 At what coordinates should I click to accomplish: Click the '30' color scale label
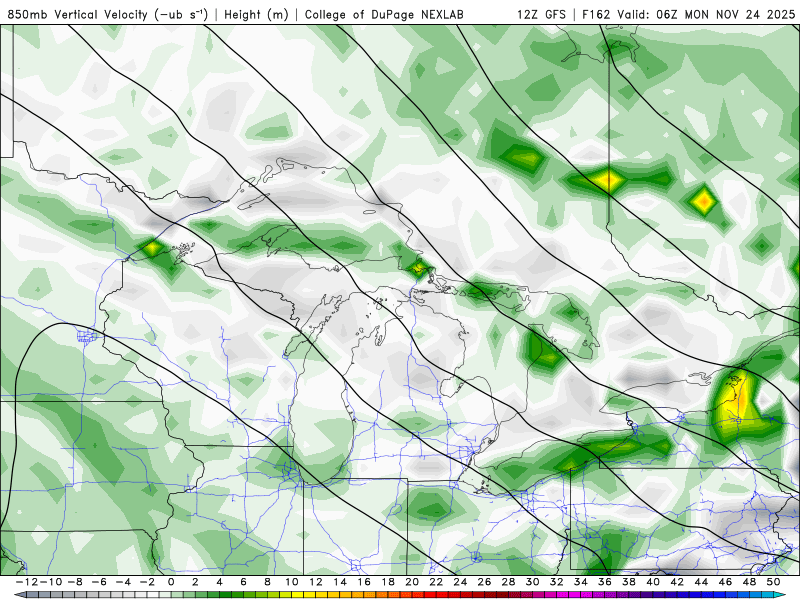[x=533, y=582]
